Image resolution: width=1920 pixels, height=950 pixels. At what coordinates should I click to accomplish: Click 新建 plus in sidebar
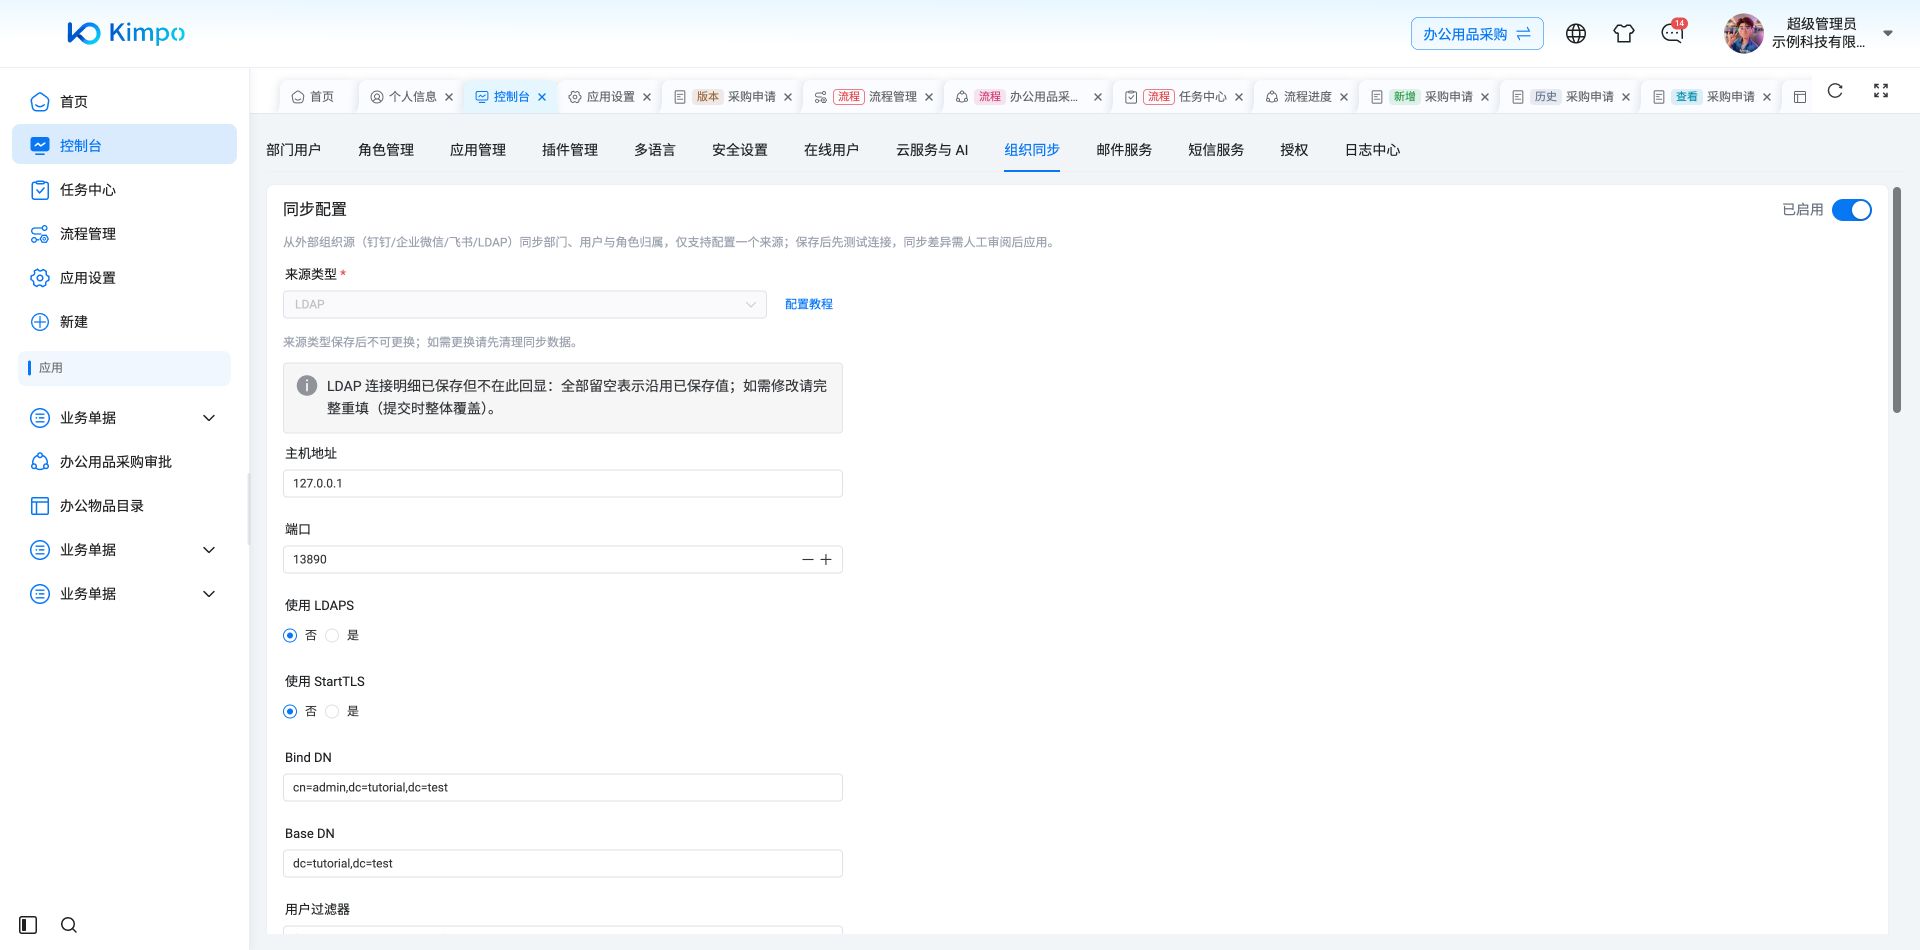pyautogui.click(x=124, y=321)
